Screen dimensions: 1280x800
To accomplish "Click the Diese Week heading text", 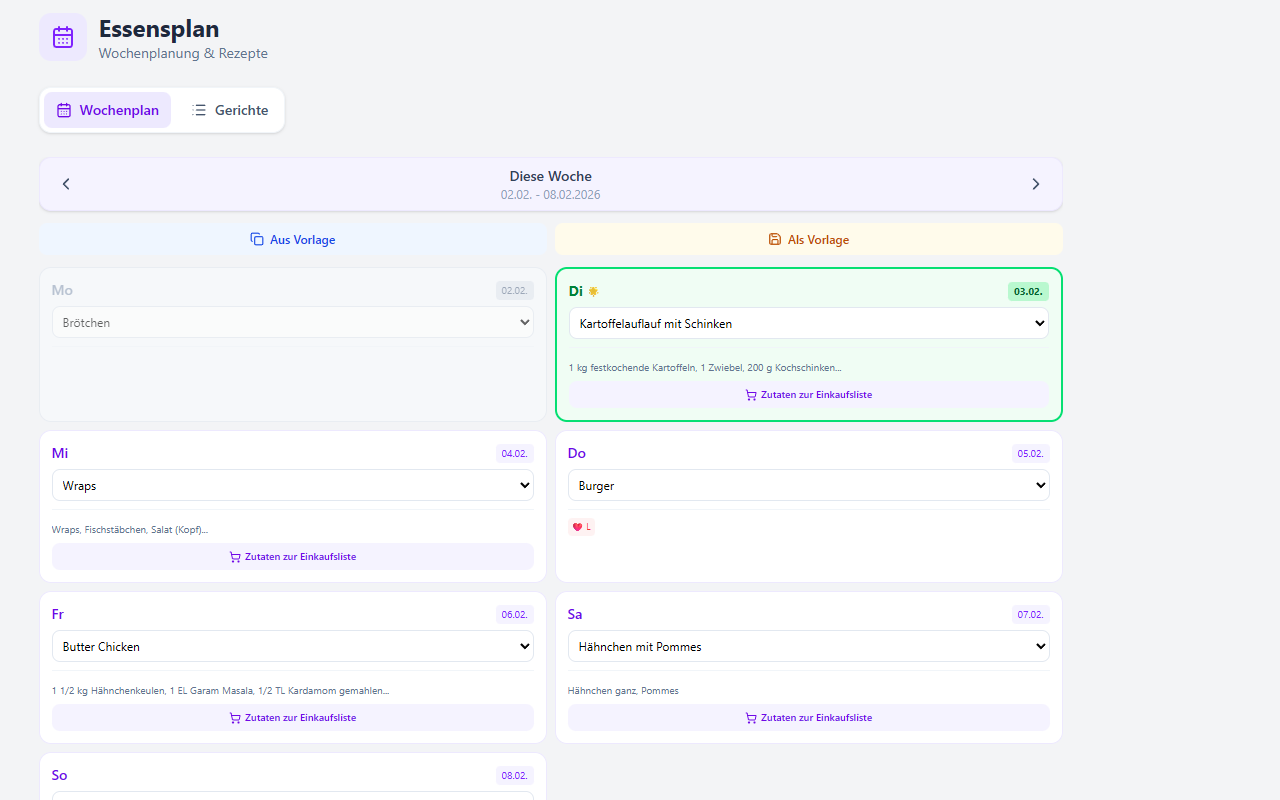I will [550, 176].
